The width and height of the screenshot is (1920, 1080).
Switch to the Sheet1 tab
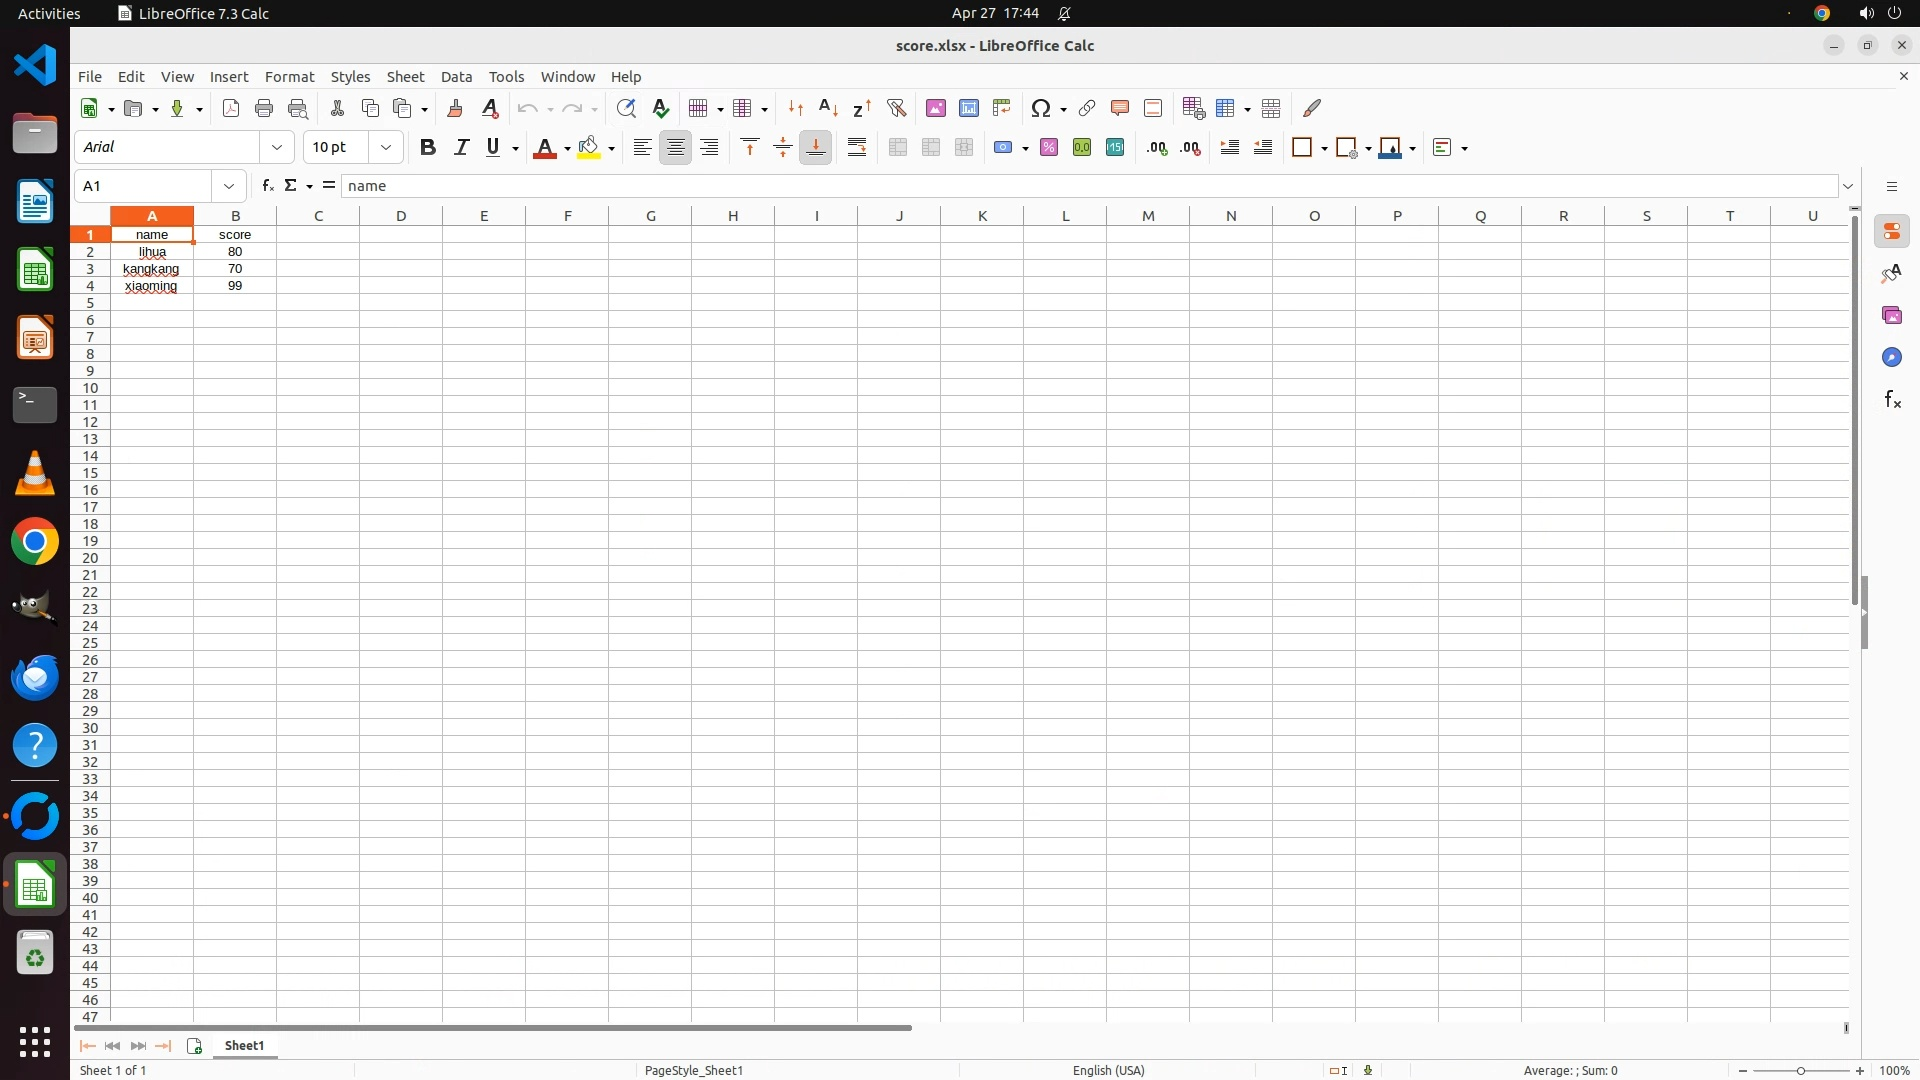click(244, 1045)
